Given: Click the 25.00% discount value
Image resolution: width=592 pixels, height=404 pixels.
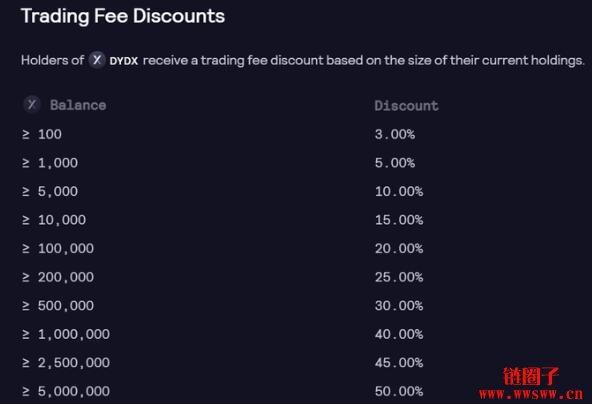Looking at the screenshot, I should click(399, 277).
